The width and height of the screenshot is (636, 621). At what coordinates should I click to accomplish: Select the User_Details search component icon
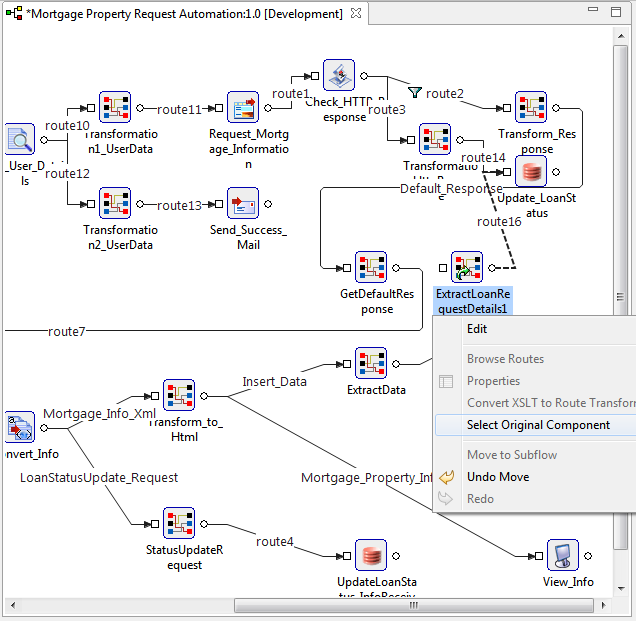pyautogui.click(x=19, y=139)
